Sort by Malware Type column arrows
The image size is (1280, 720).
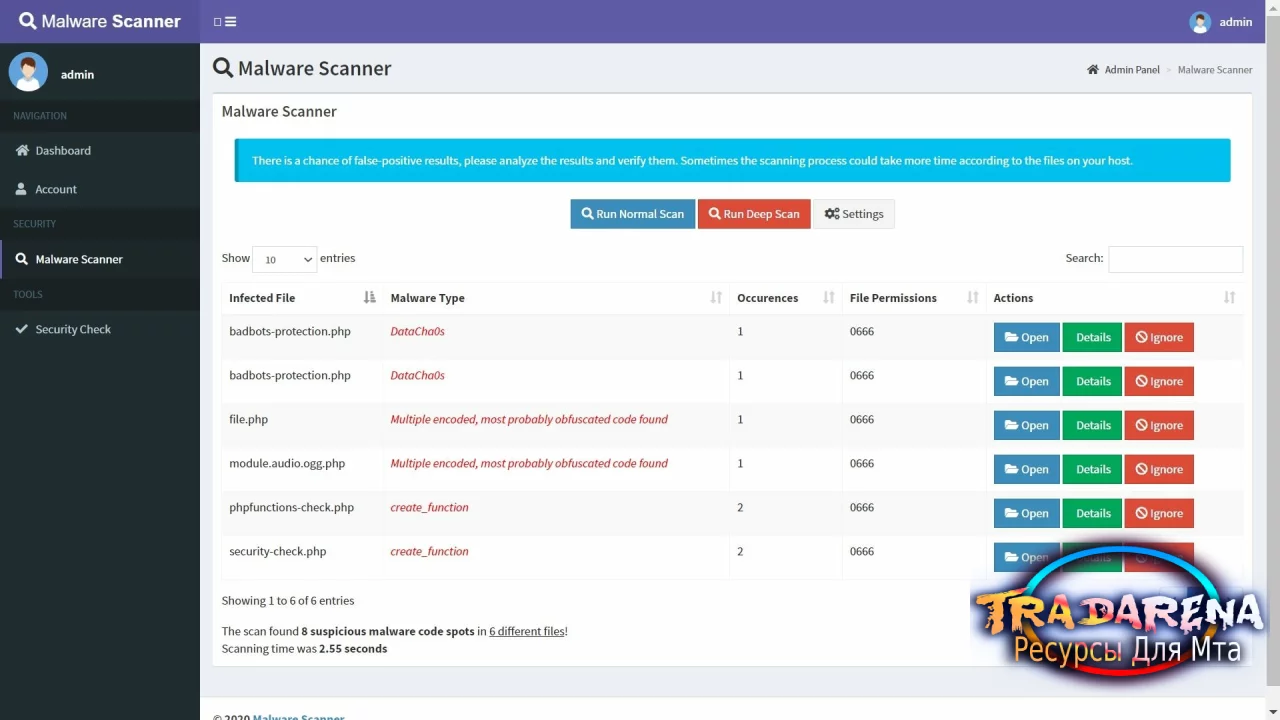coord(716,298)
